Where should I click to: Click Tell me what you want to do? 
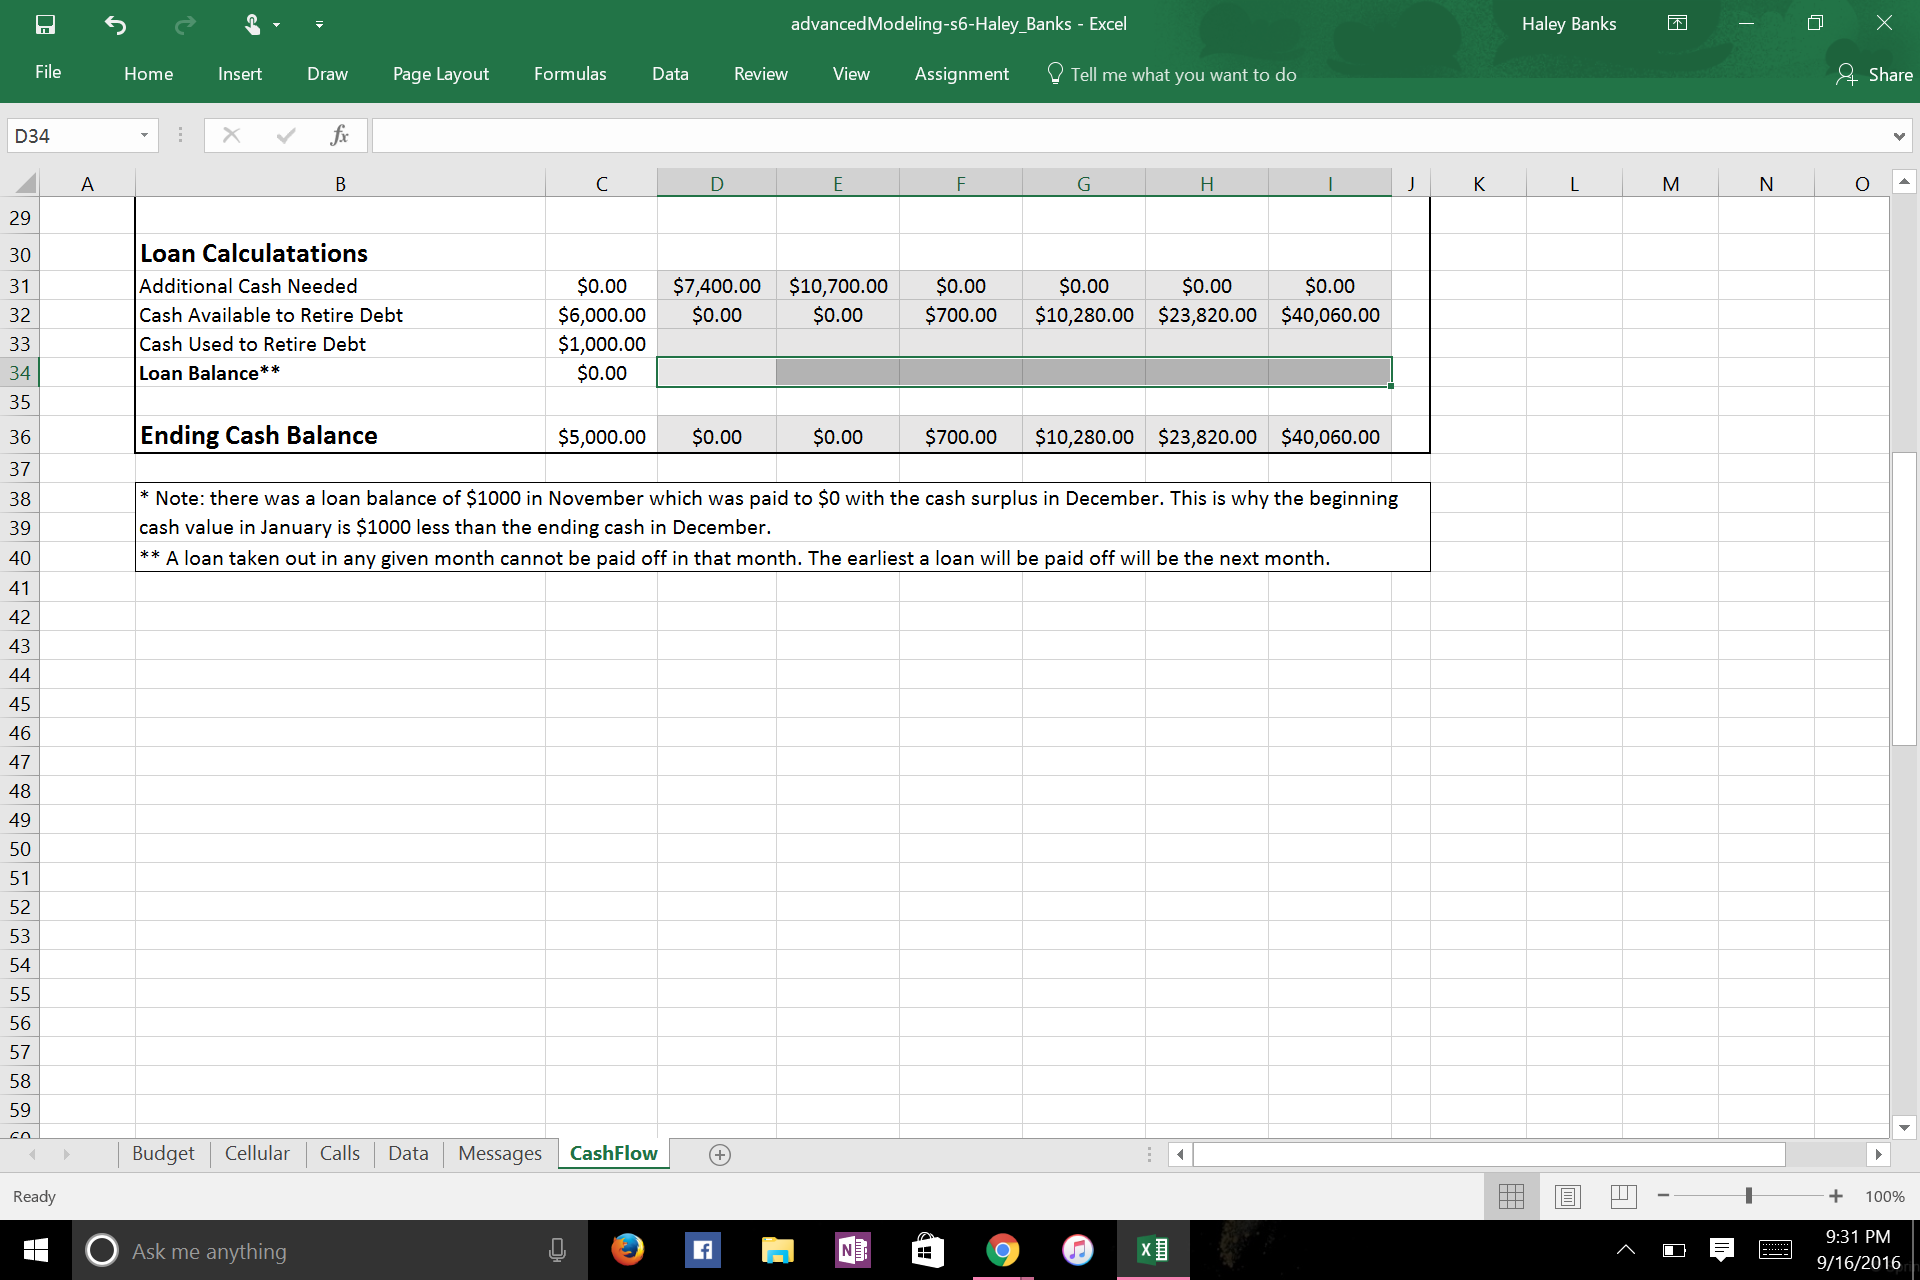pyautogui.click(x=1171, y=74)
